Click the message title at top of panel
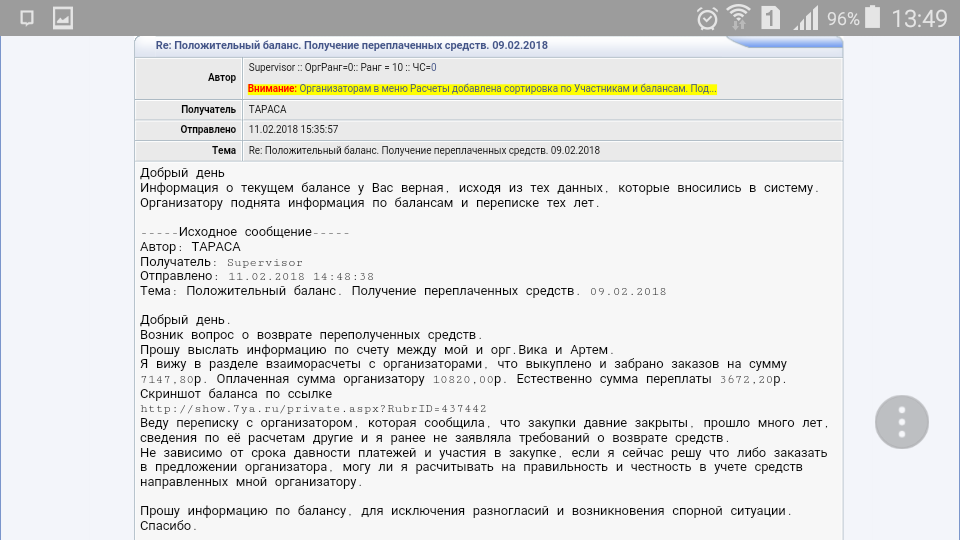Image resolution: width=960 pixels, height=540 pixels. (x=351, y=46)
